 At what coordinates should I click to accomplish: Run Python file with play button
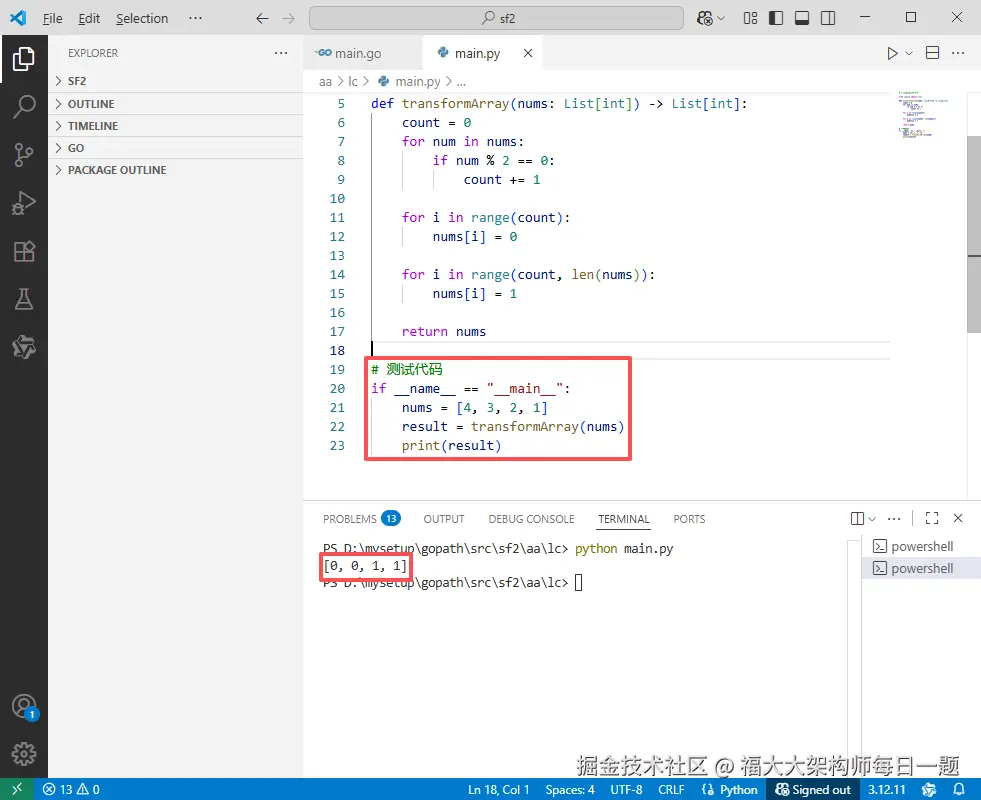click(x=892, y=53)
